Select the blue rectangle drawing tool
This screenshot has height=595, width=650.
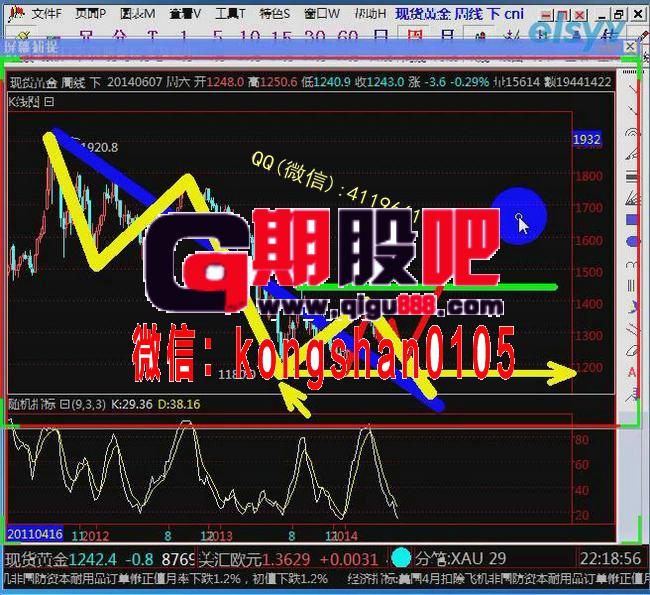coord(633,220)
